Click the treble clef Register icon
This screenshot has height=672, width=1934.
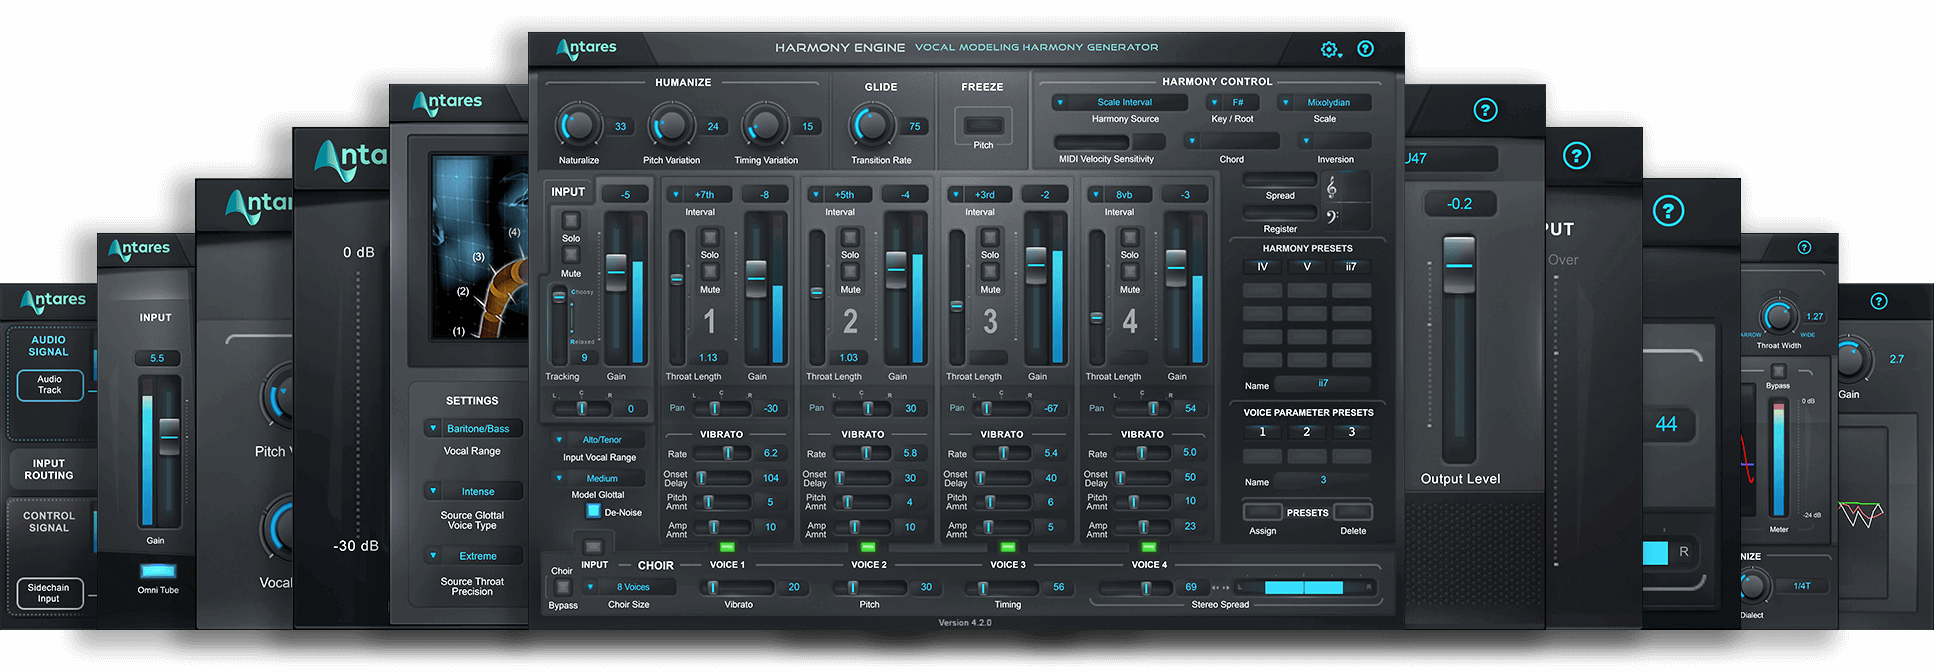[1331, 188]
